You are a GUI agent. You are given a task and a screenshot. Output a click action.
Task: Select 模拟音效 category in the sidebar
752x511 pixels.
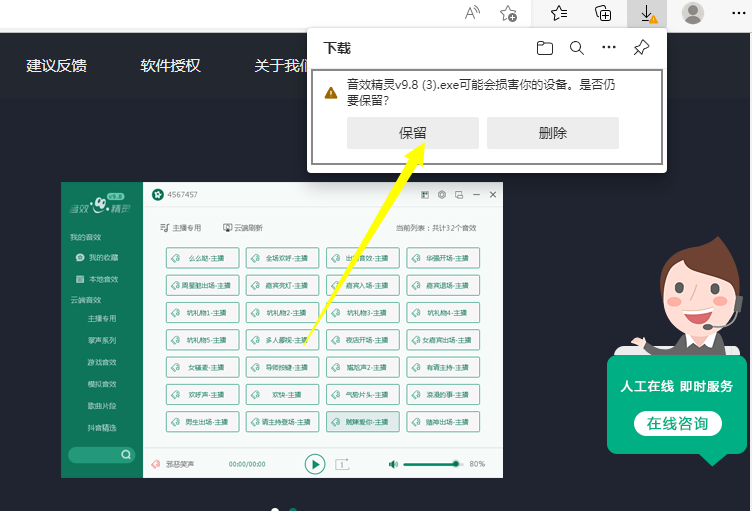tap(102, 384)
